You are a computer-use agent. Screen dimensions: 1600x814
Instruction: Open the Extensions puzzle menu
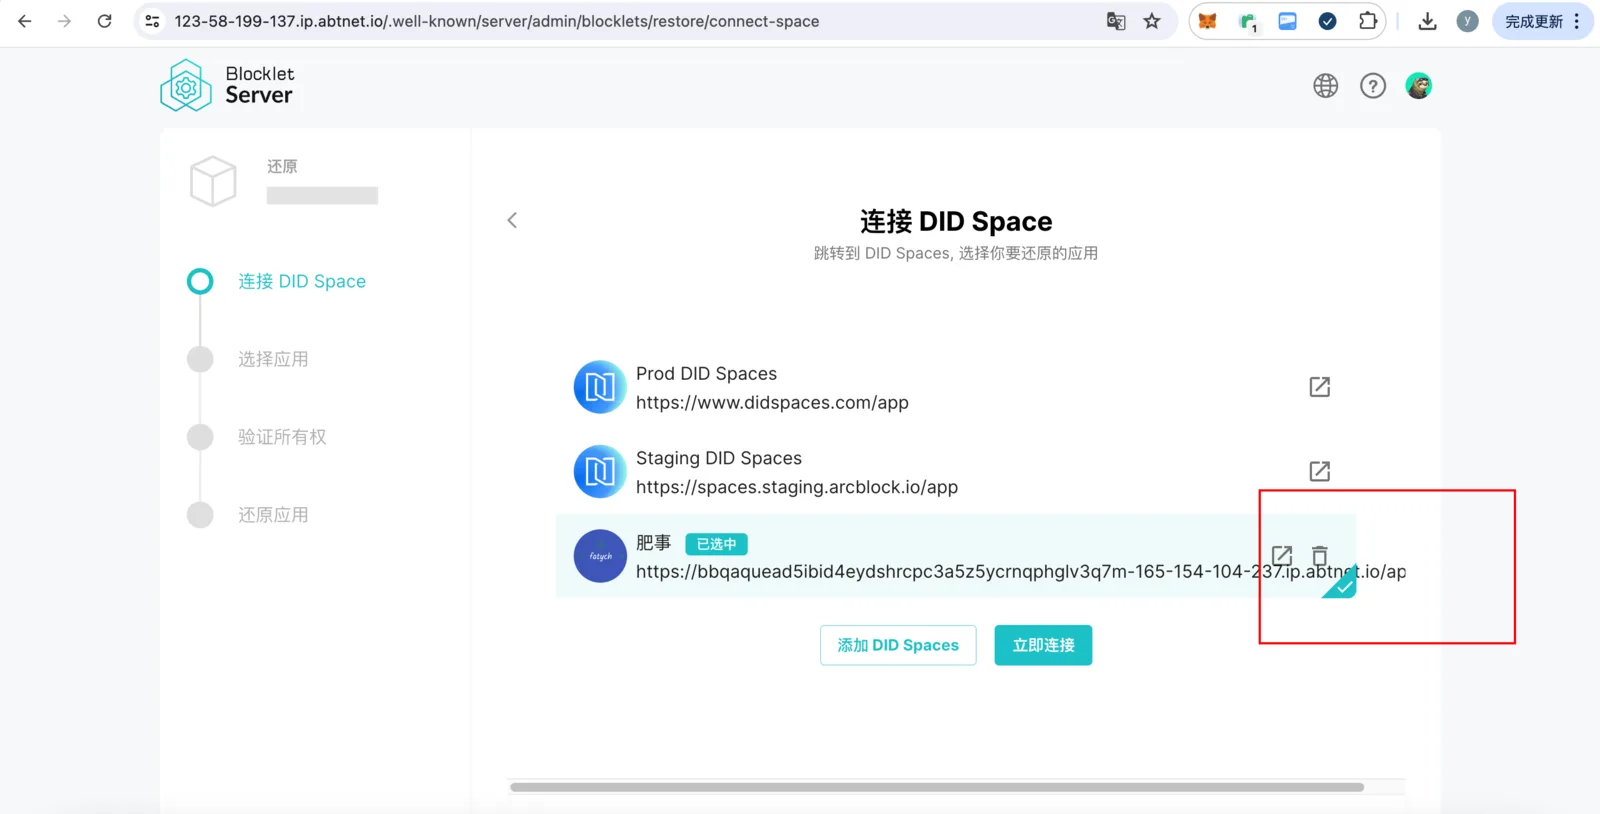point(1368,21)
